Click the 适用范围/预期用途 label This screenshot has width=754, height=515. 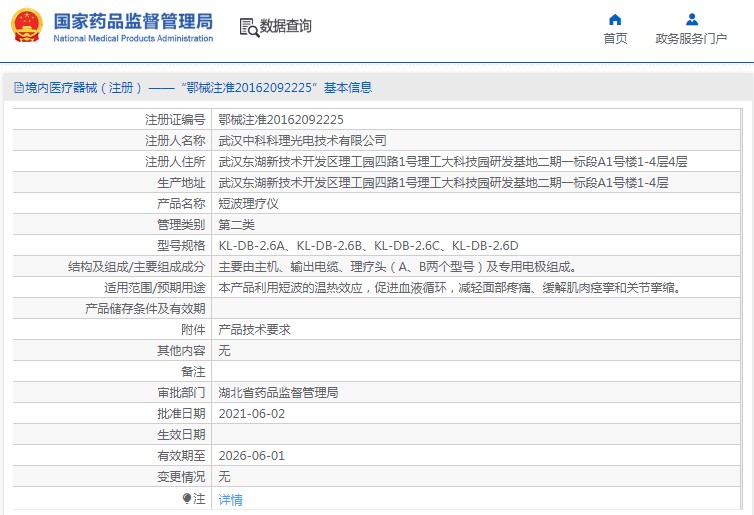[155, 288]
